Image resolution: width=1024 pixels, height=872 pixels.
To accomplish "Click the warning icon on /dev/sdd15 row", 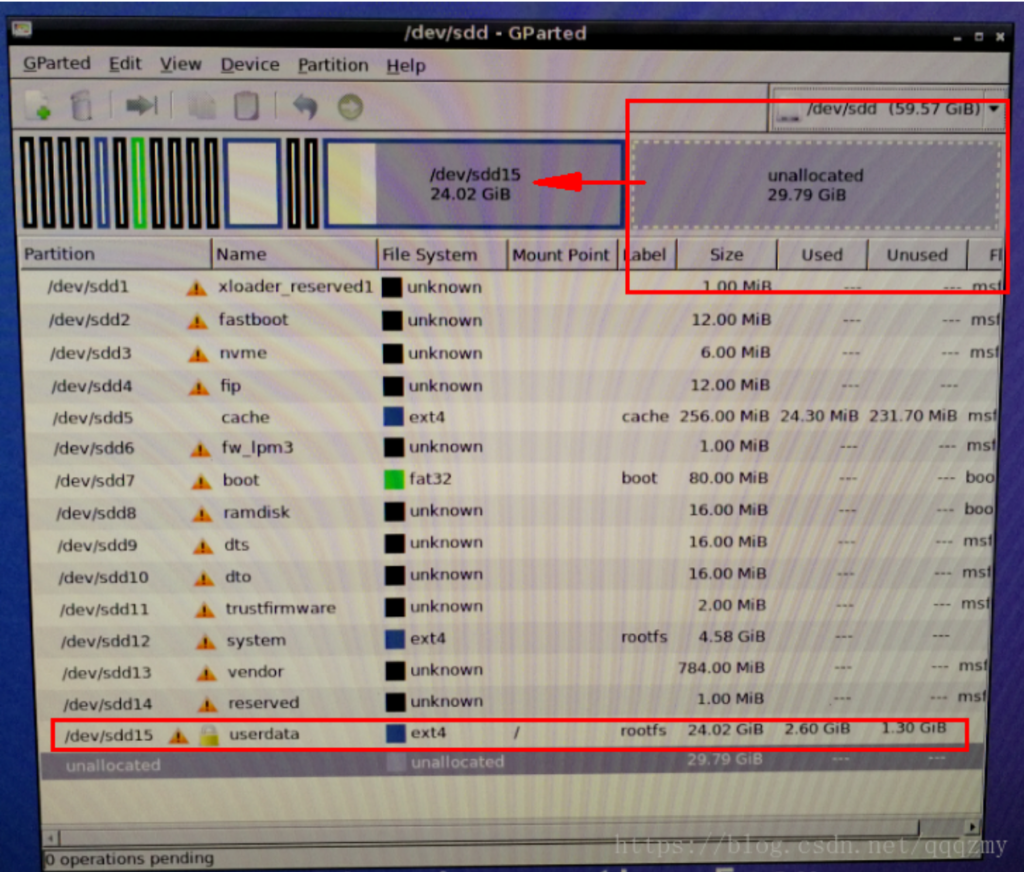I will [178, 736].
